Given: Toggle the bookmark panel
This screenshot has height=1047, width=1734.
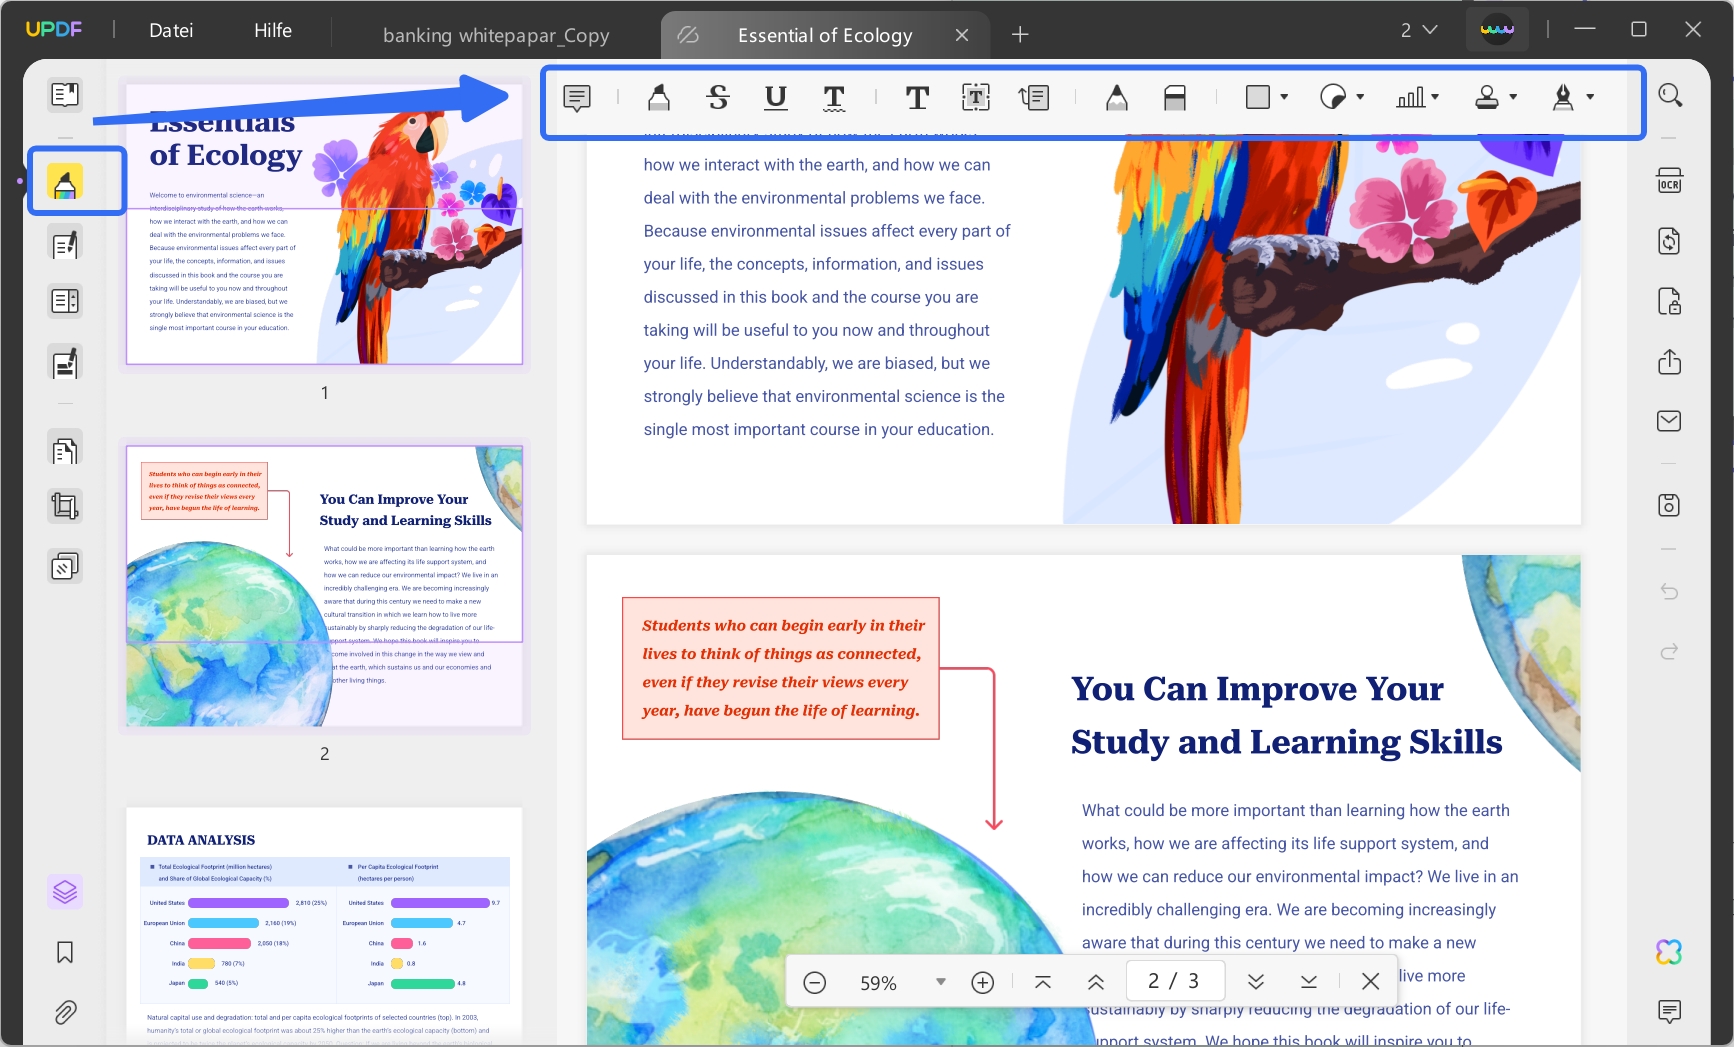Looking at the screenshot, I should point(65,952).
